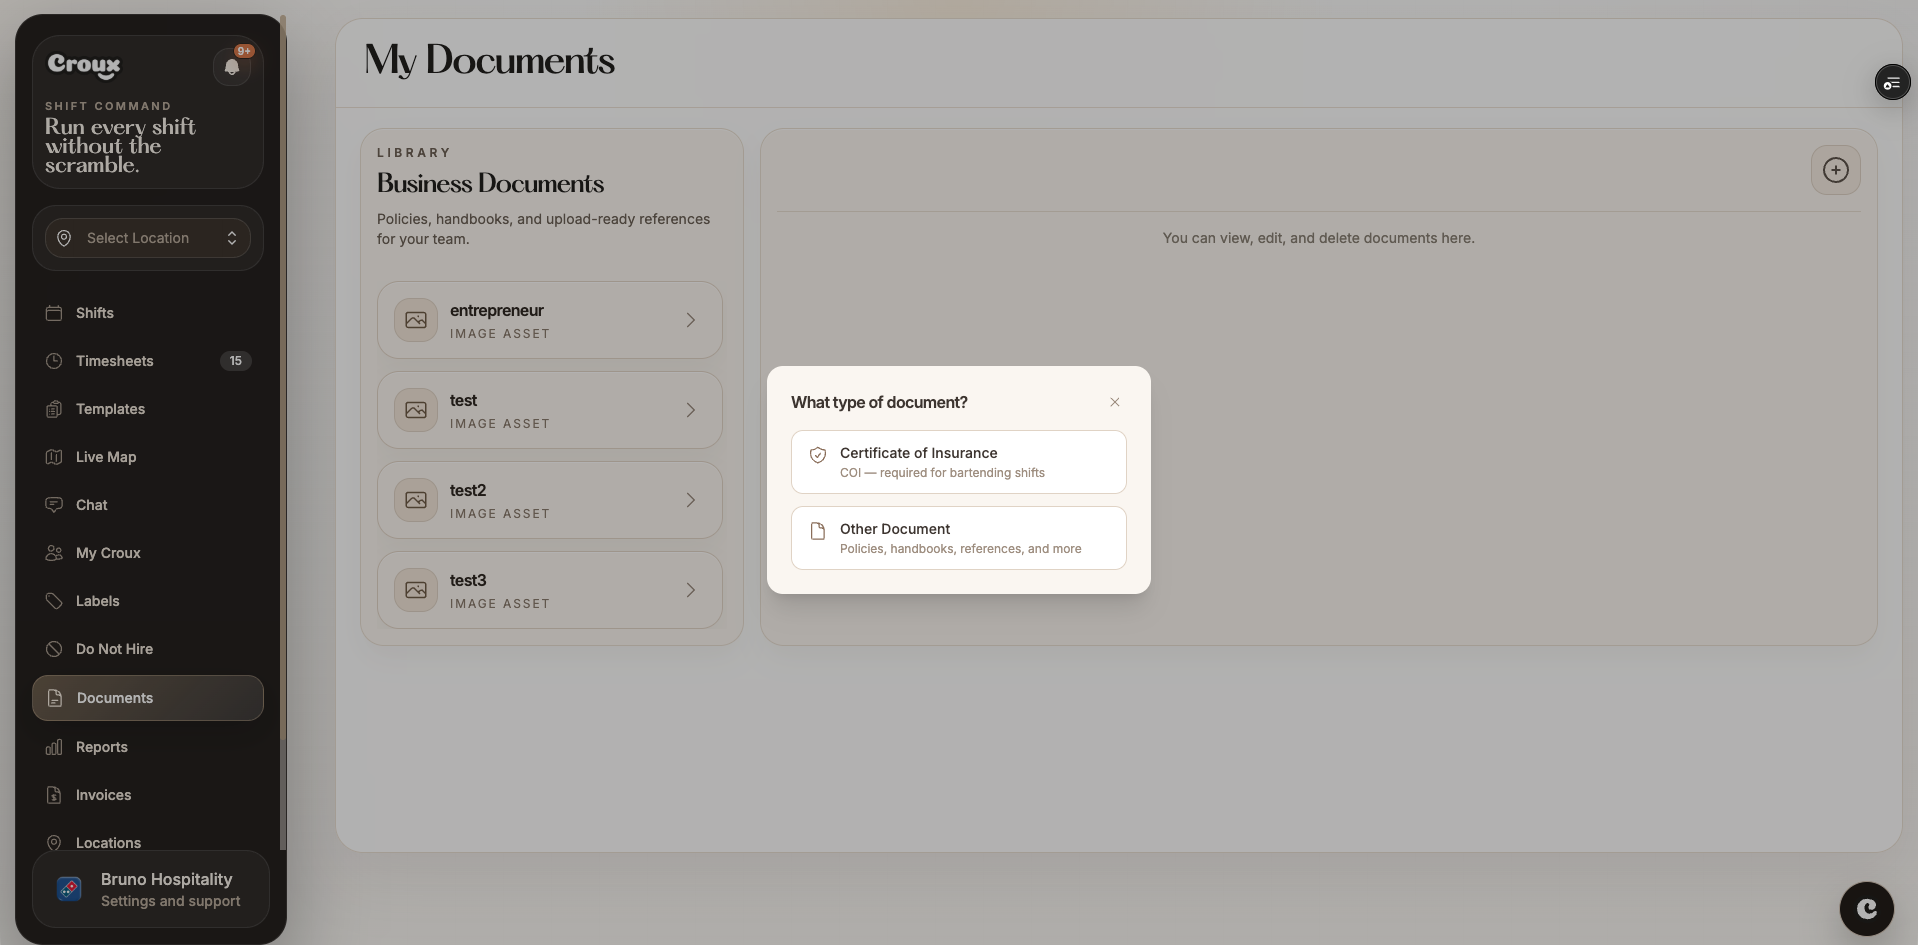
Task: Open the floating checklist panel icon
Action: click(1892, 83)
